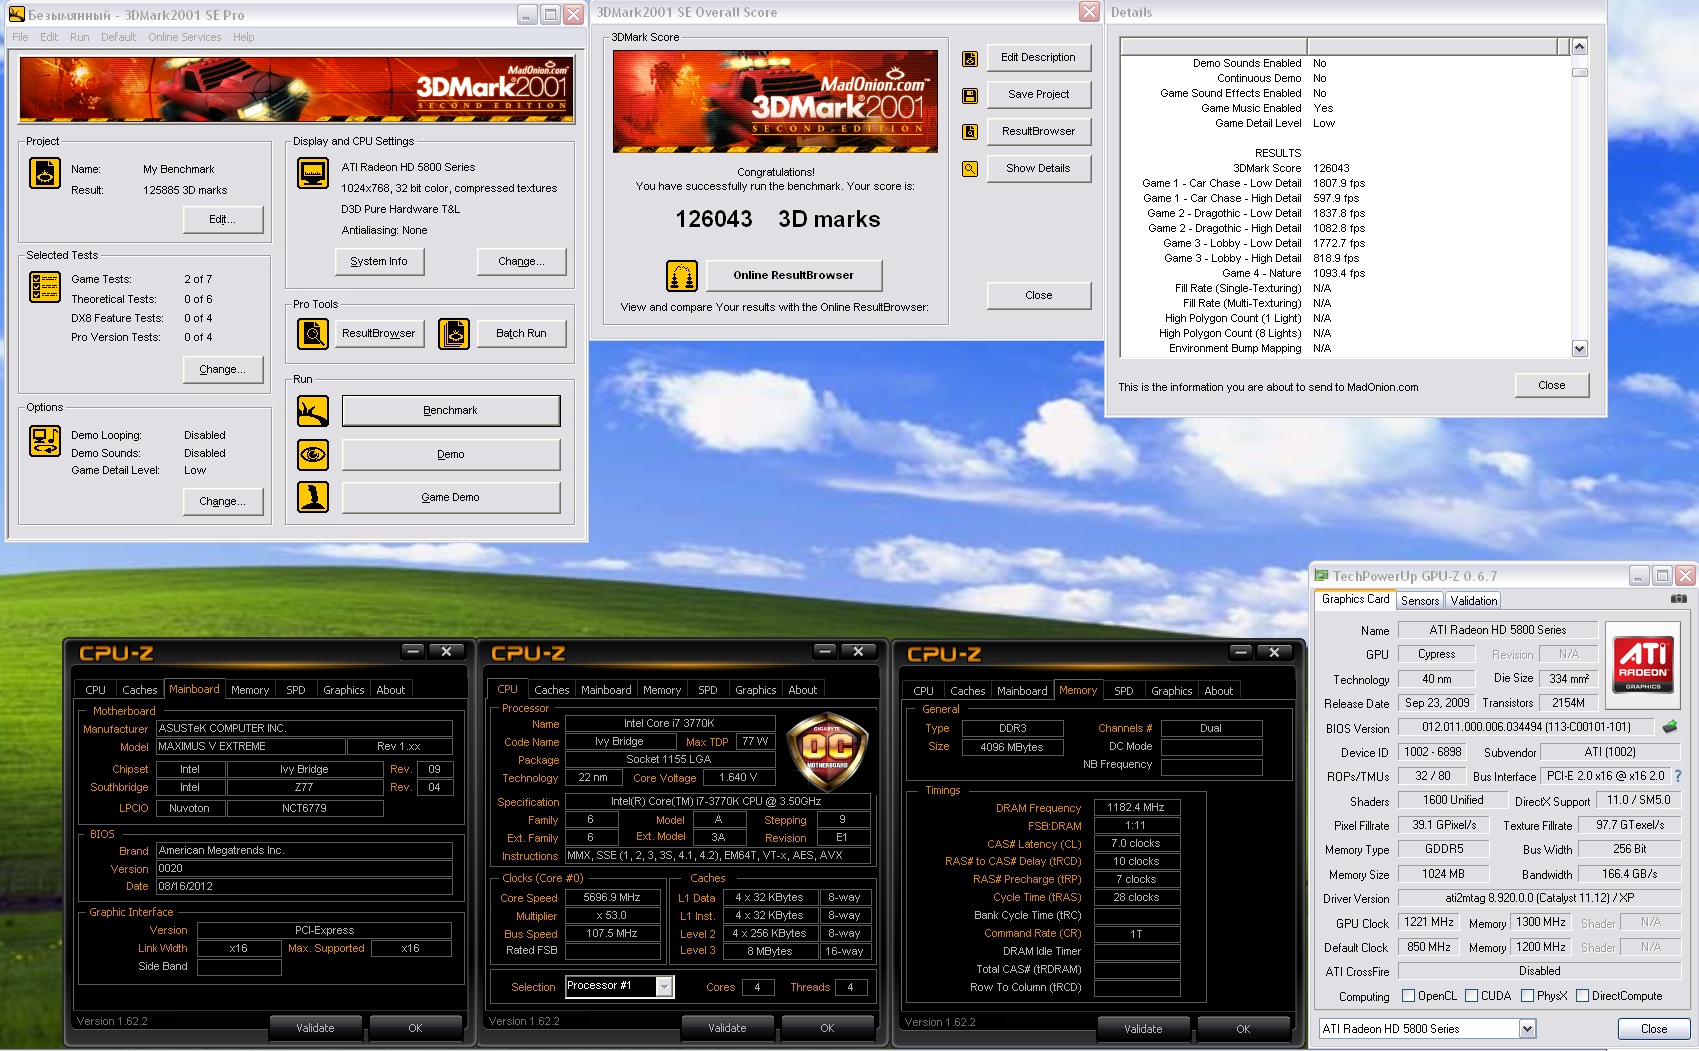Viewport: 1699px width, 1051px height.
Task: Open the Processor #1 selection dropdown
Action: tap(664, 987)
